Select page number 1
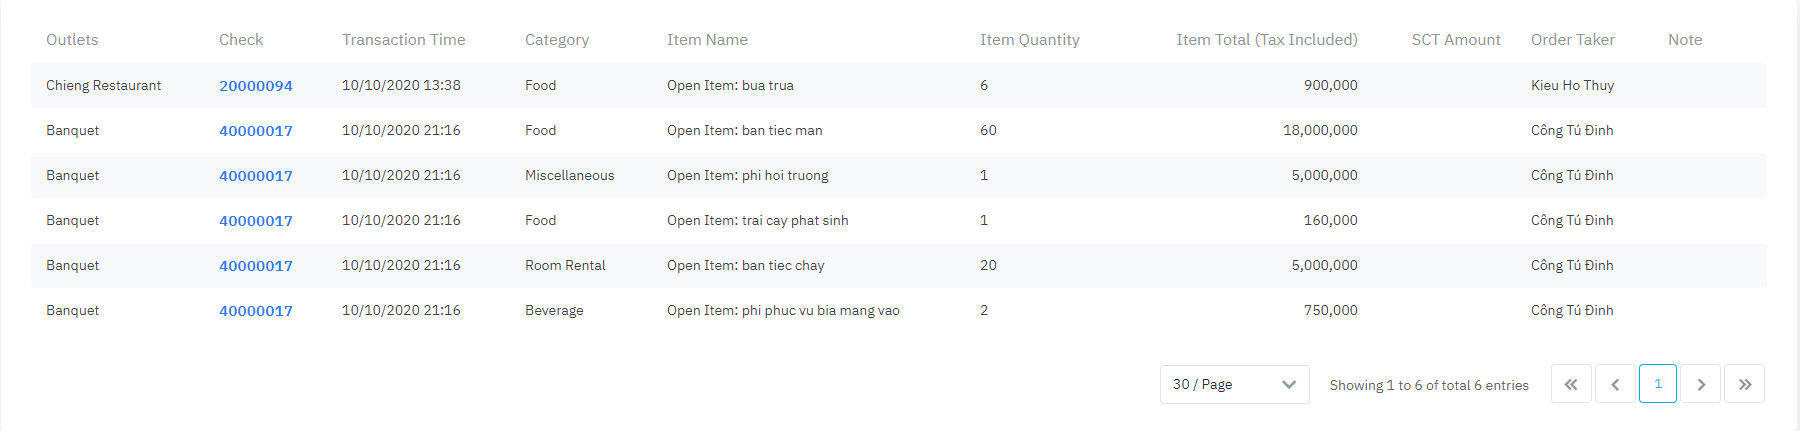Screen dimensions: 1800x431 pyautogui.click(x=1658, y=384)
